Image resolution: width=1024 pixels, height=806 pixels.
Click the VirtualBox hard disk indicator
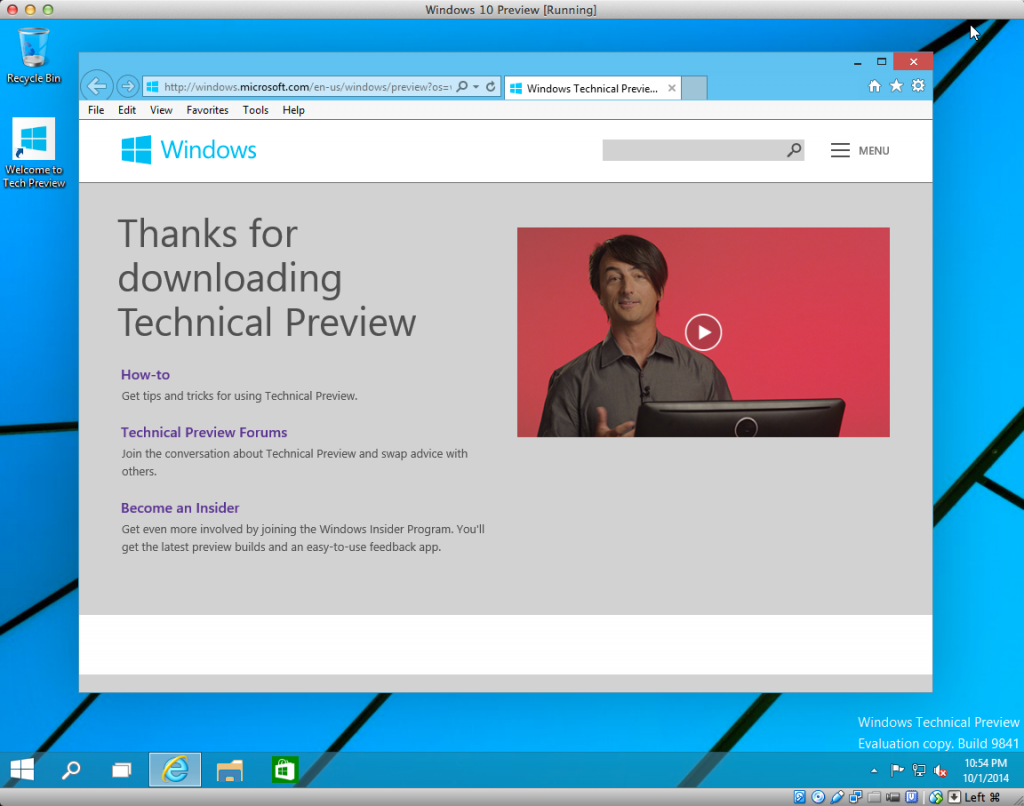(x=799, y=797)
